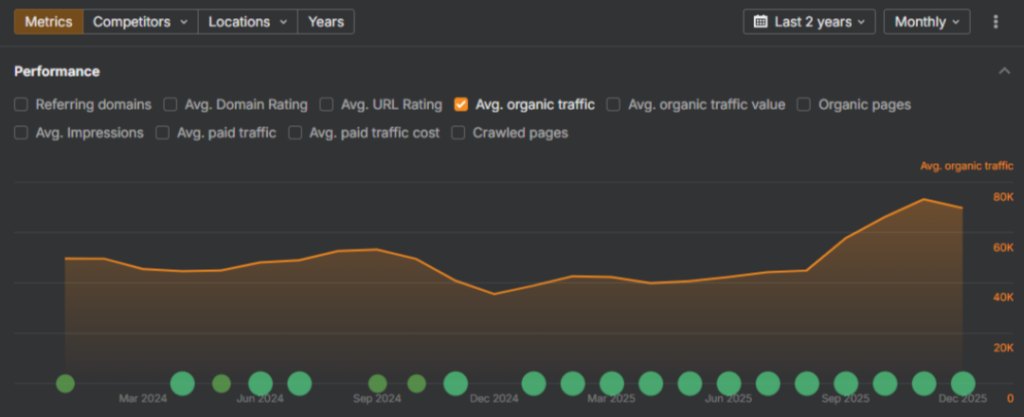1024x417 pixels.
Task: Open the Last 2 years dropdown
Action: tap(809, 22)
